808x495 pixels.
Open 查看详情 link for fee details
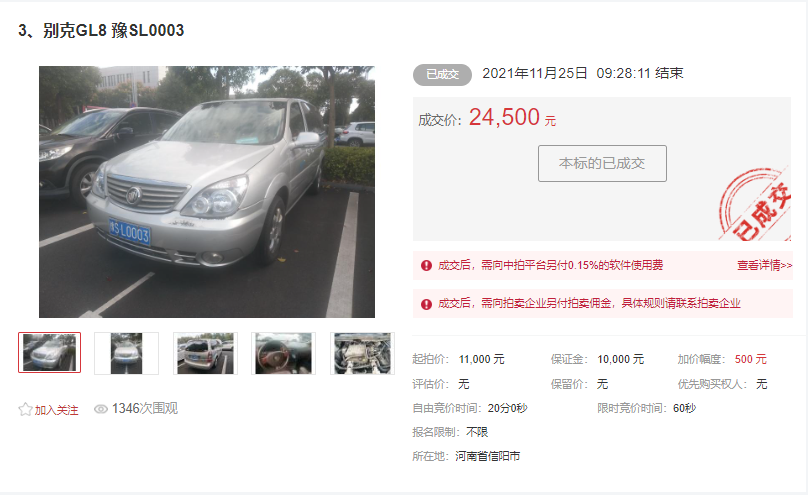coord(764,265)
